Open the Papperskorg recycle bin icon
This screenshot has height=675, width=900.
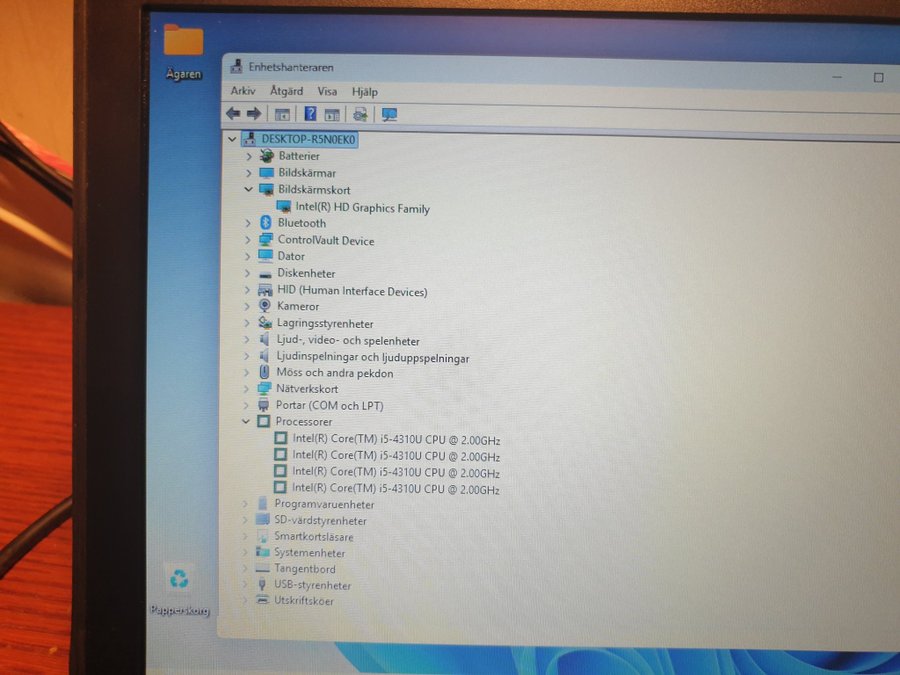(179, 579)
